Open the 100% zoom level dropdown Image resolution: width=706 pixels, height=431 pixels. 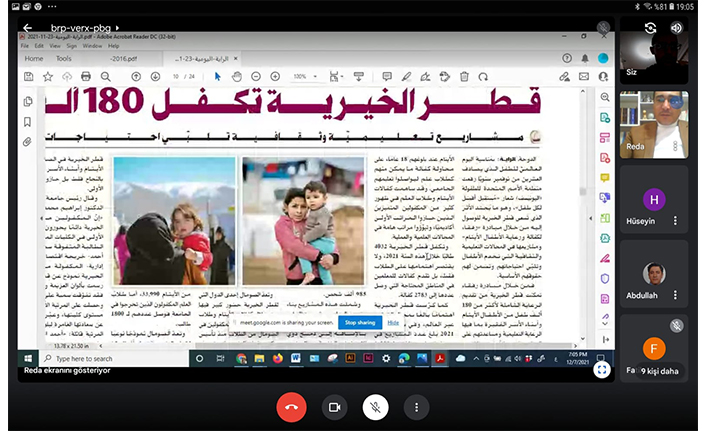click(305, 77)
